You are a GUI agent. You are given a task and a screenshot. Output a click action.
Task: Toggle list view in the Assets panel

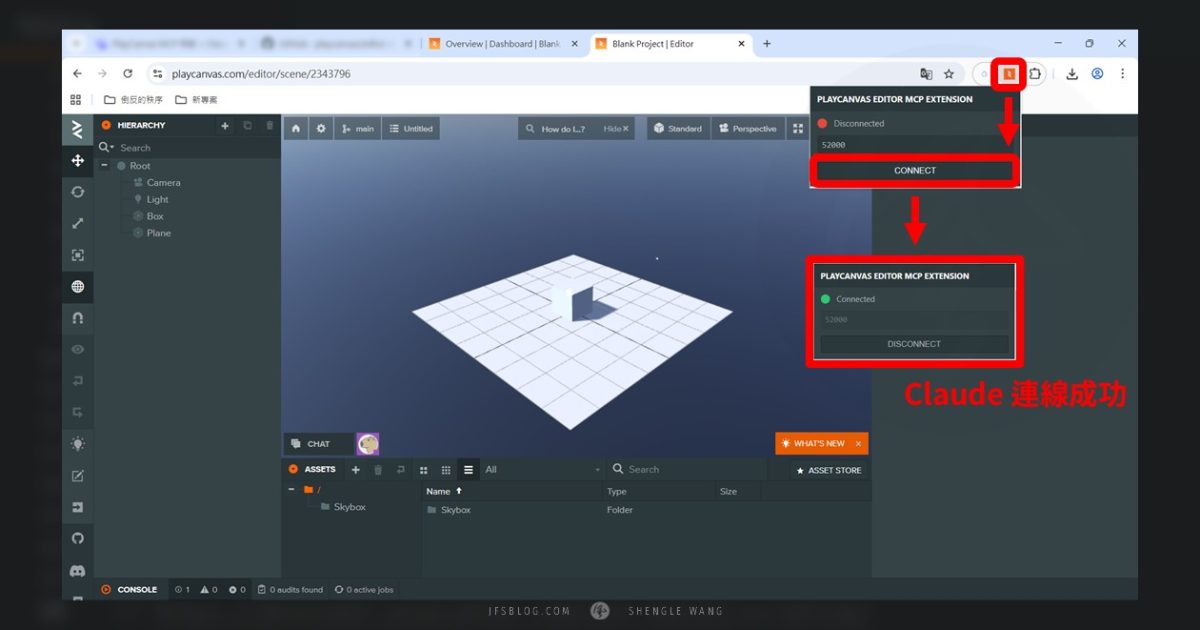click(x=468, y=469)
